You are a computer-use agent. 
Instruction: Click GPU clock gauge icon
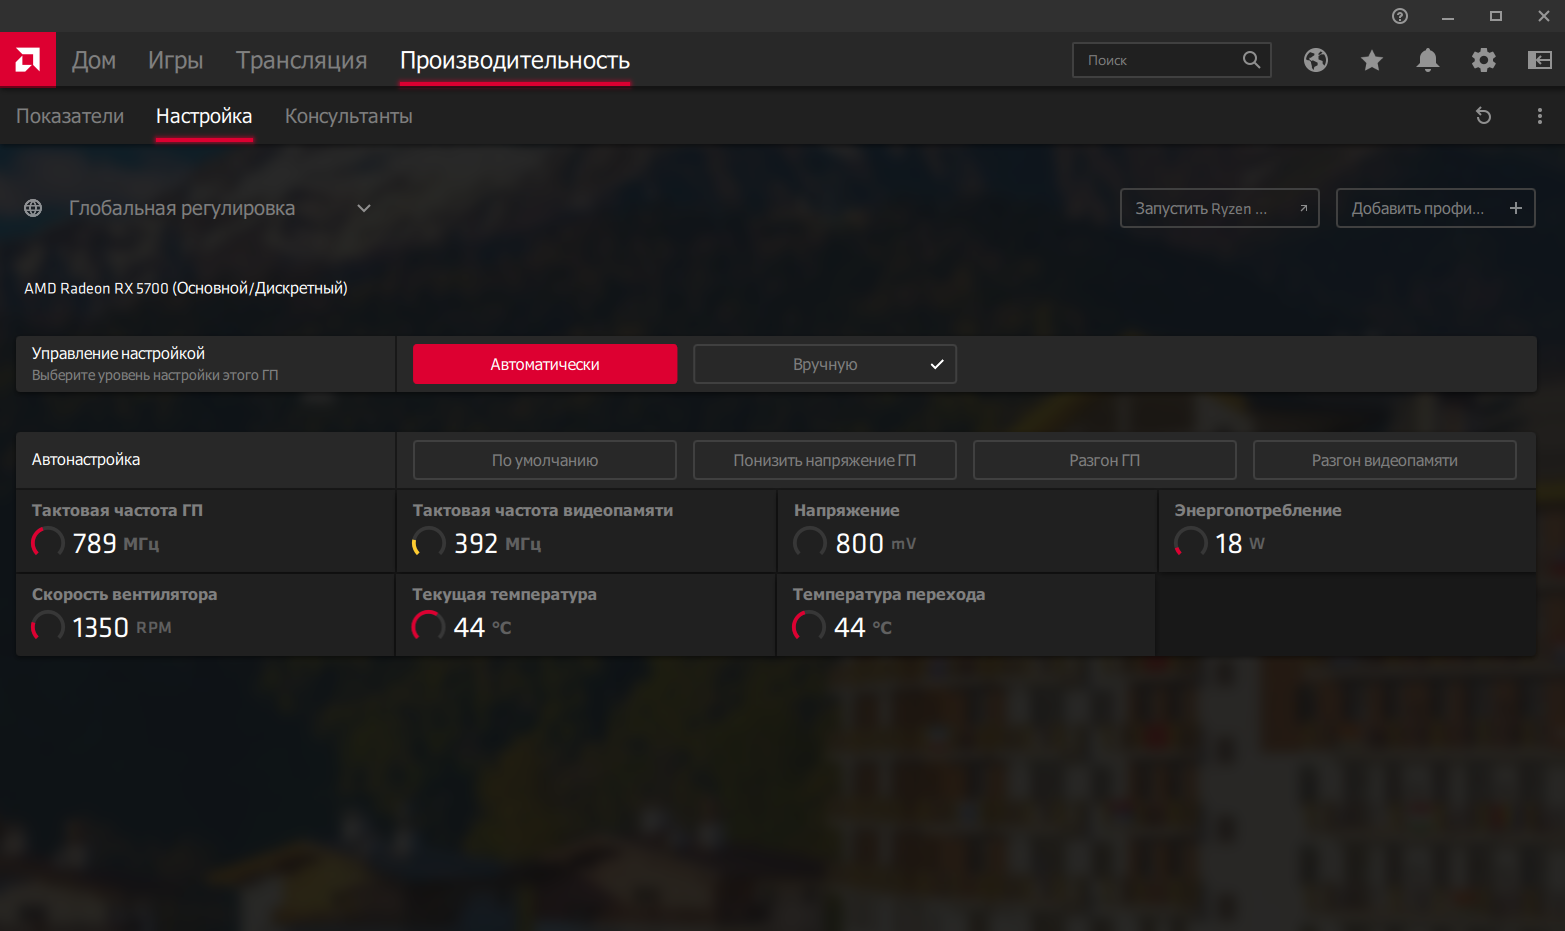coord(48,543)
